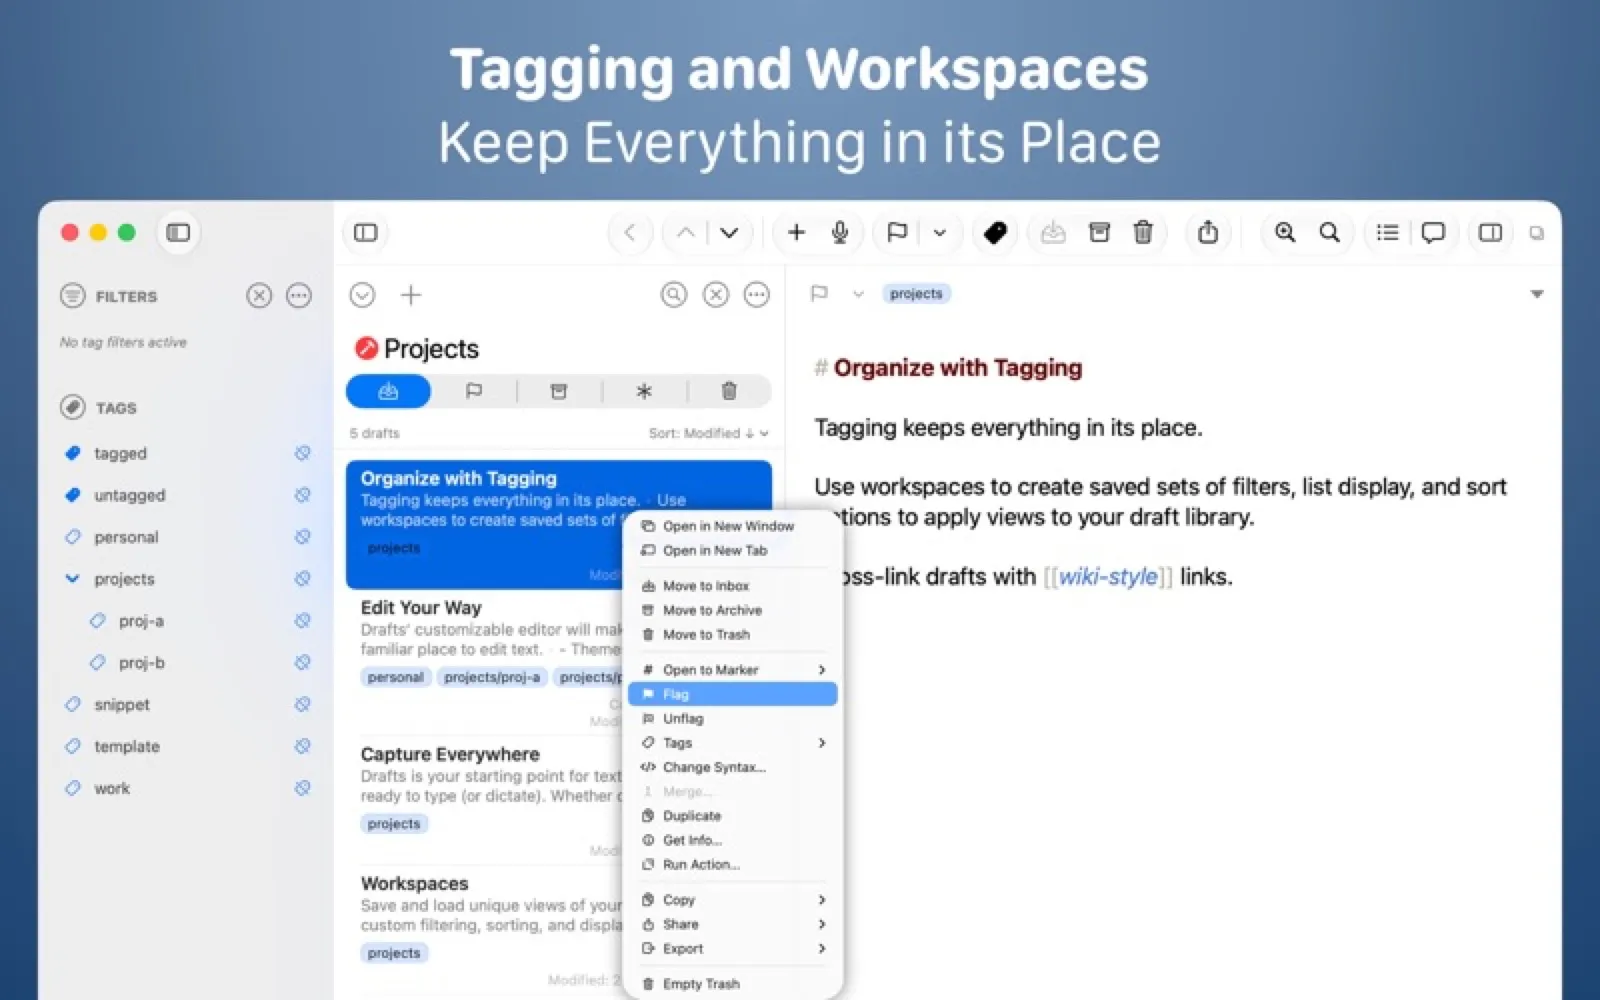Flag the draft using the toolbar flag

897,232
